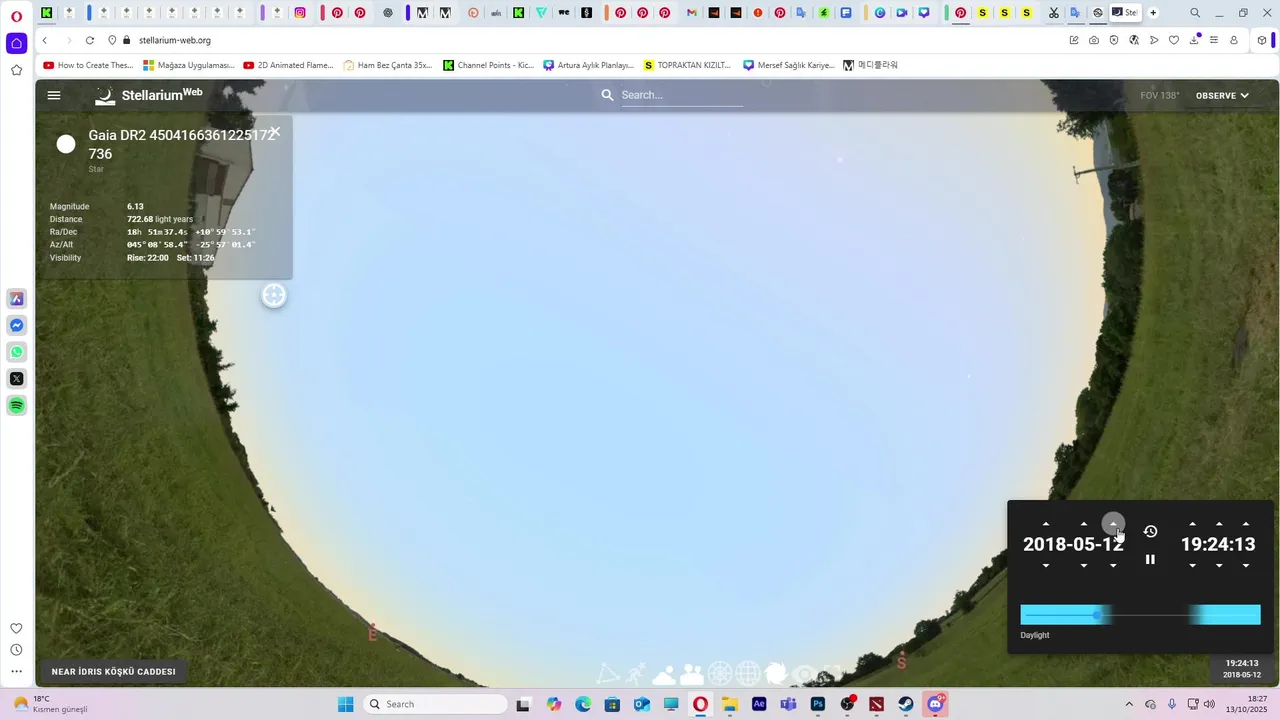Toggle constellation lines in bottom toolbar
This screenshot has height=720, width=1280.
608,674
